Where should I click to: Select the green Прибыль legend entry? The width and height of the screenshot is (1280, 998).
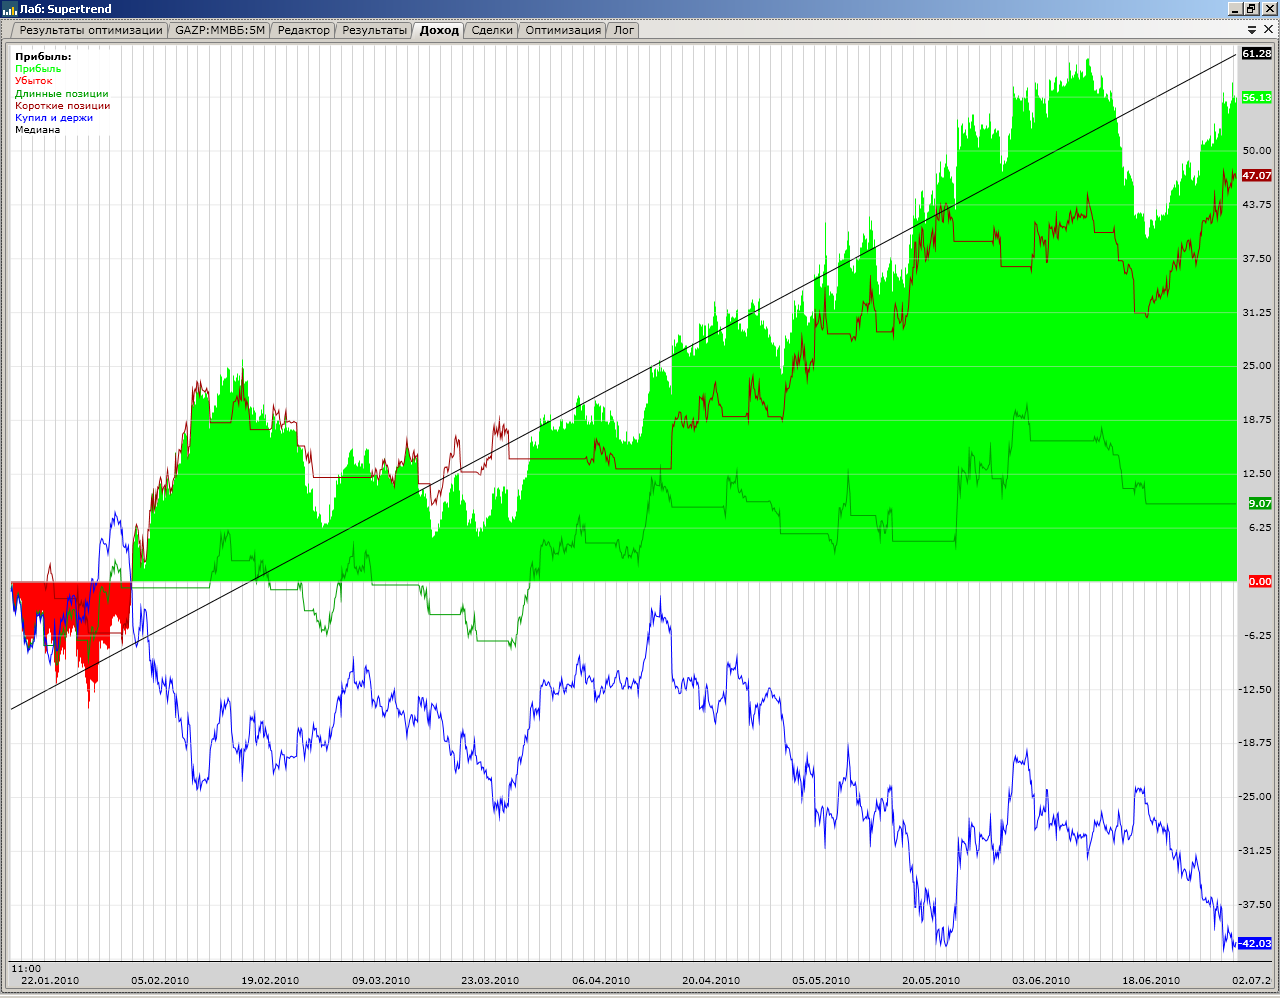click(38, 69)
